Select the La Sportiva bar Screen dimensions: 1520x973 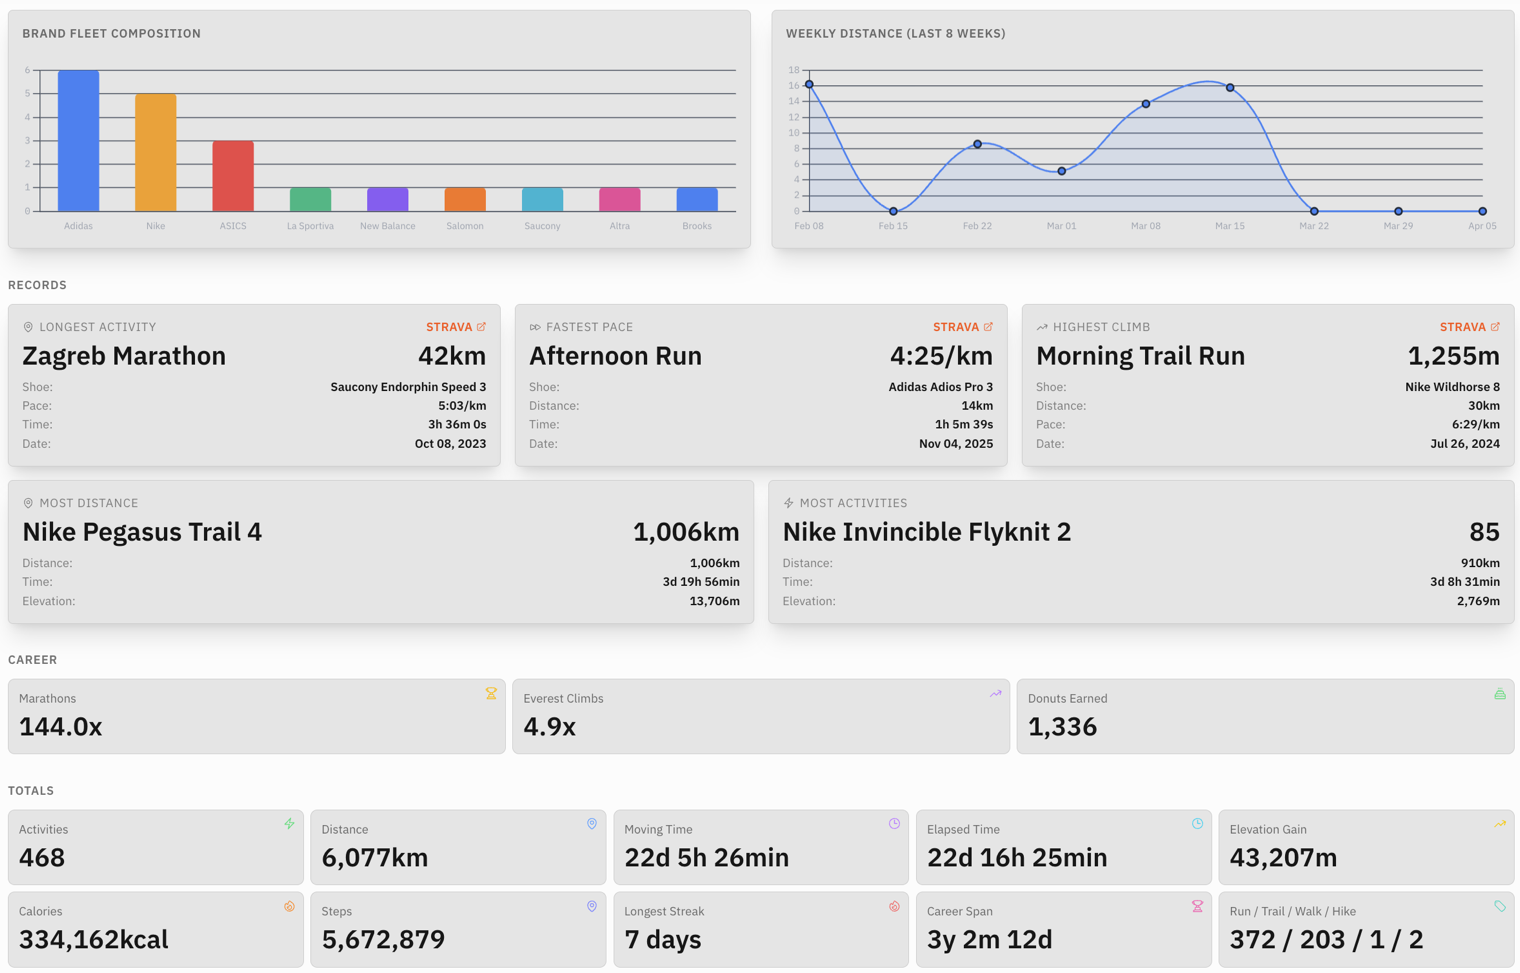tap(310, 199)
